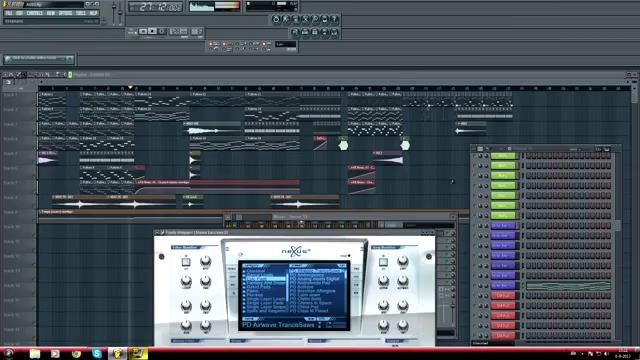The width and height of the screenshot is (640, 360).
Task: Open the HELP menu
Action: [93, 13]
